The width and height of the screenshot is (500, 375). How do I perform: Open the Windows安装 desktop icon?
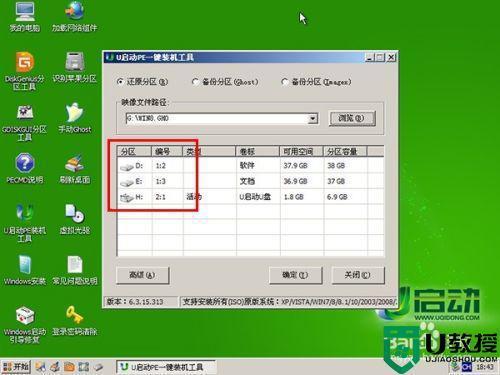click(x=25, y=270)
